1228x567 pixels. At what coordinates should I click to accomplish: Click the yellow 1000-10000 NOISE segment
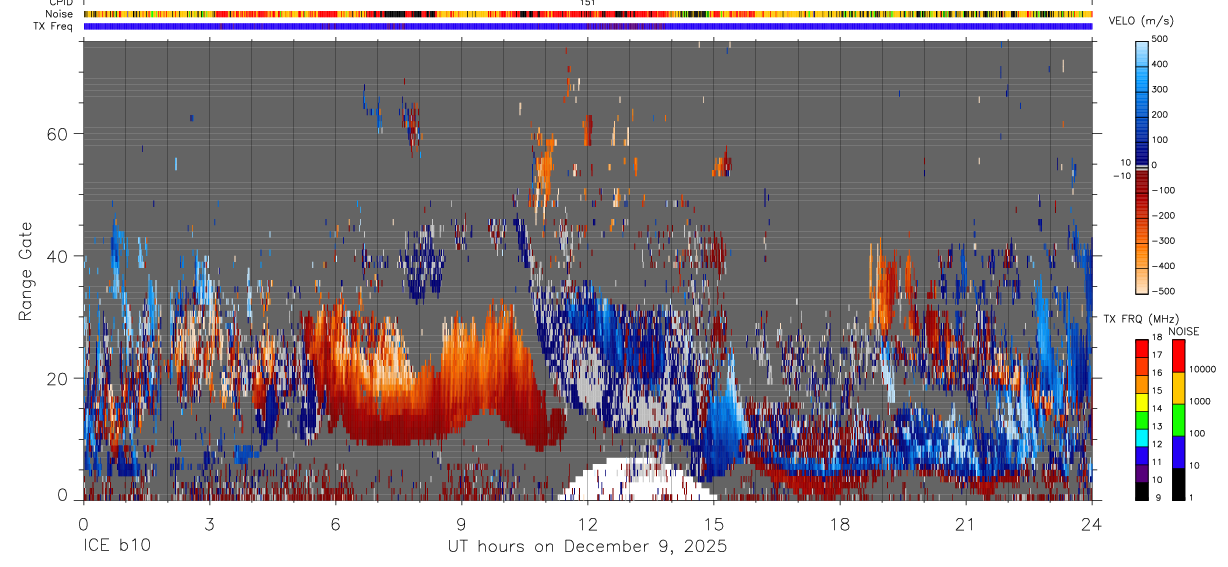[1179, 388]
